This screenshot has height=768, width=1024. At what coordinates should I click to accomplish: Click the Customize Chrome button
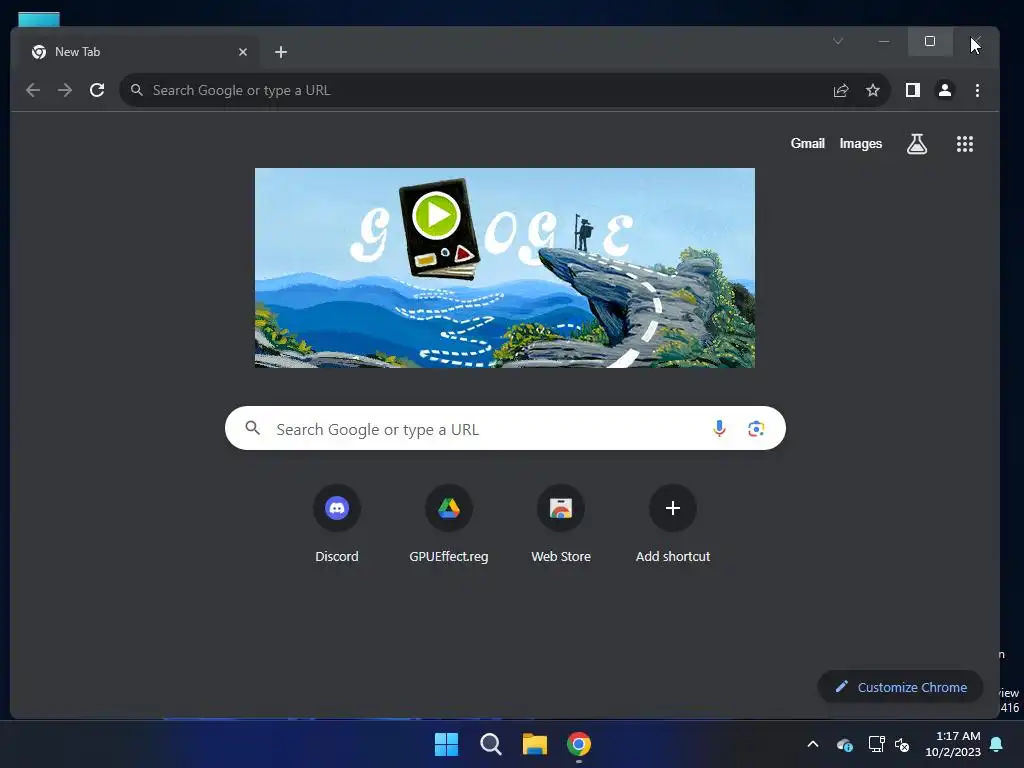[901, 687]
